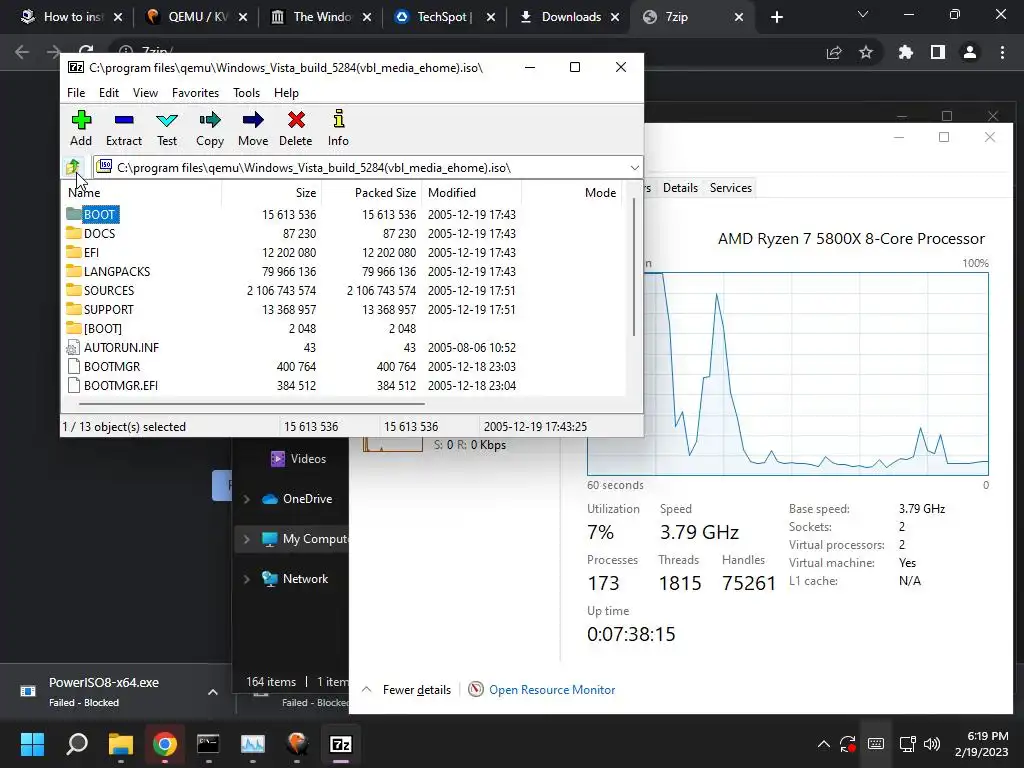This screenshot has width=1024, height=768.
Task: Select the BOOT folder row
Action: pos(345,214)
